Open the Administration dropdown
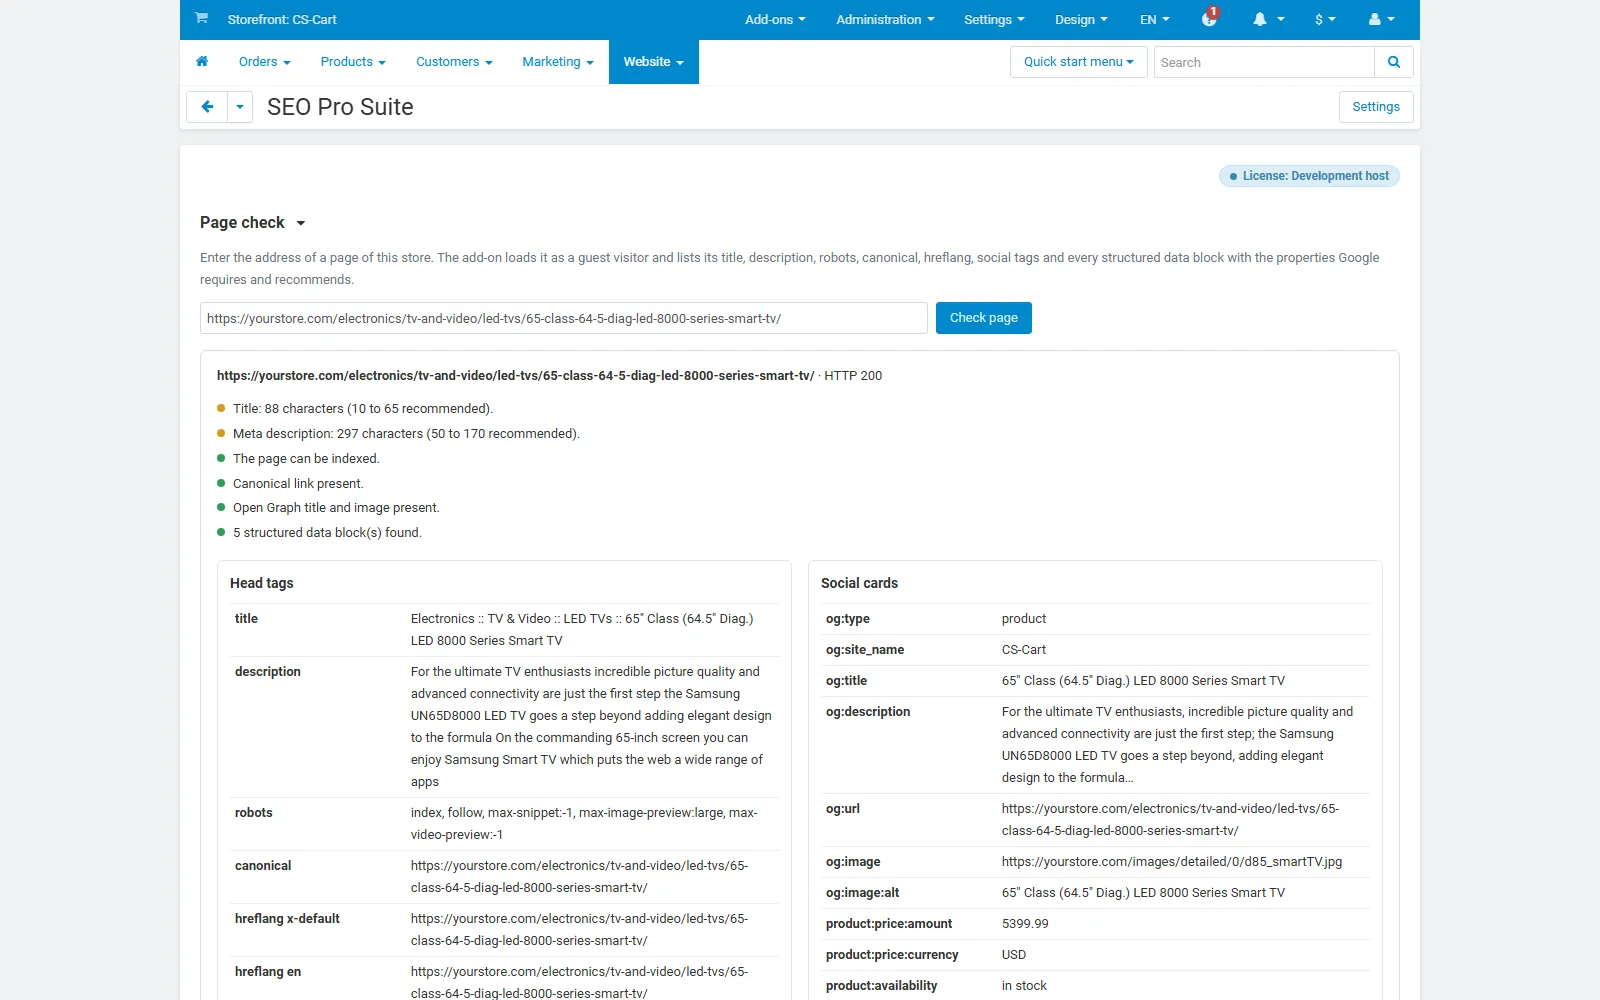The width and height of the screenshot is (1600, 1000). tap(885, 19)
